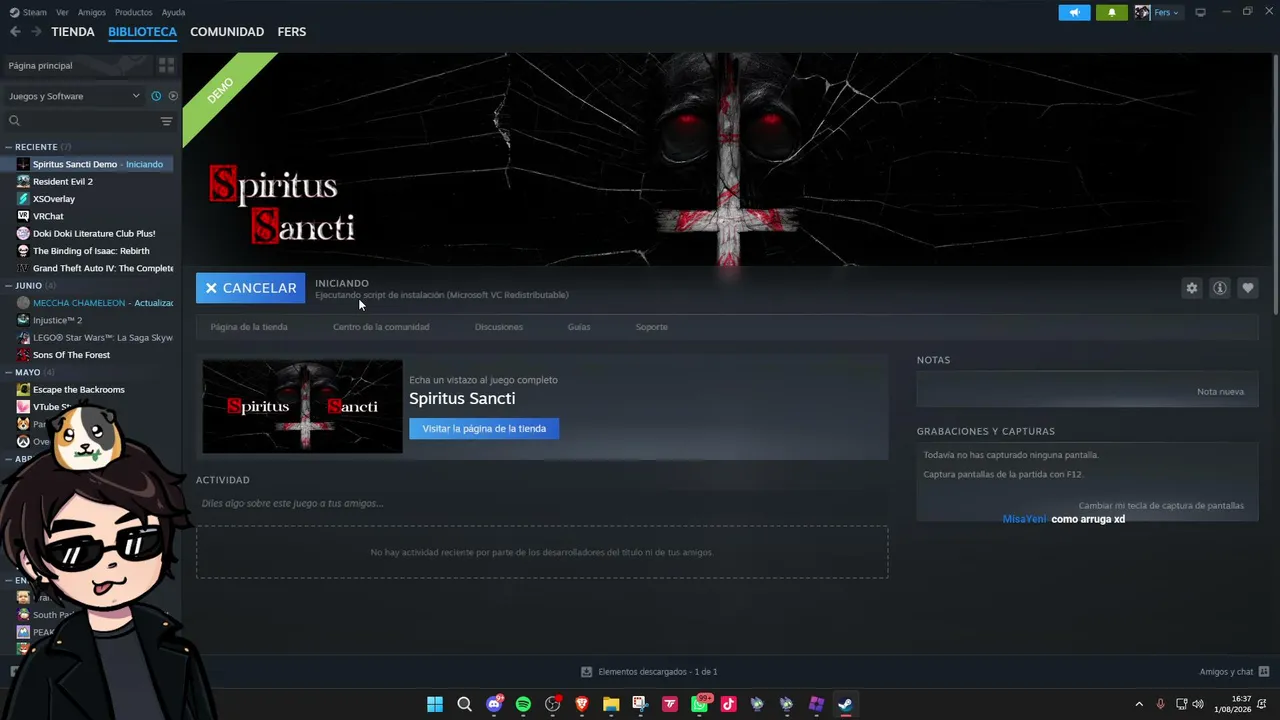Open File Explorer from the taskbar
The height and width of the screenshot is (720, 1280).
611,704
